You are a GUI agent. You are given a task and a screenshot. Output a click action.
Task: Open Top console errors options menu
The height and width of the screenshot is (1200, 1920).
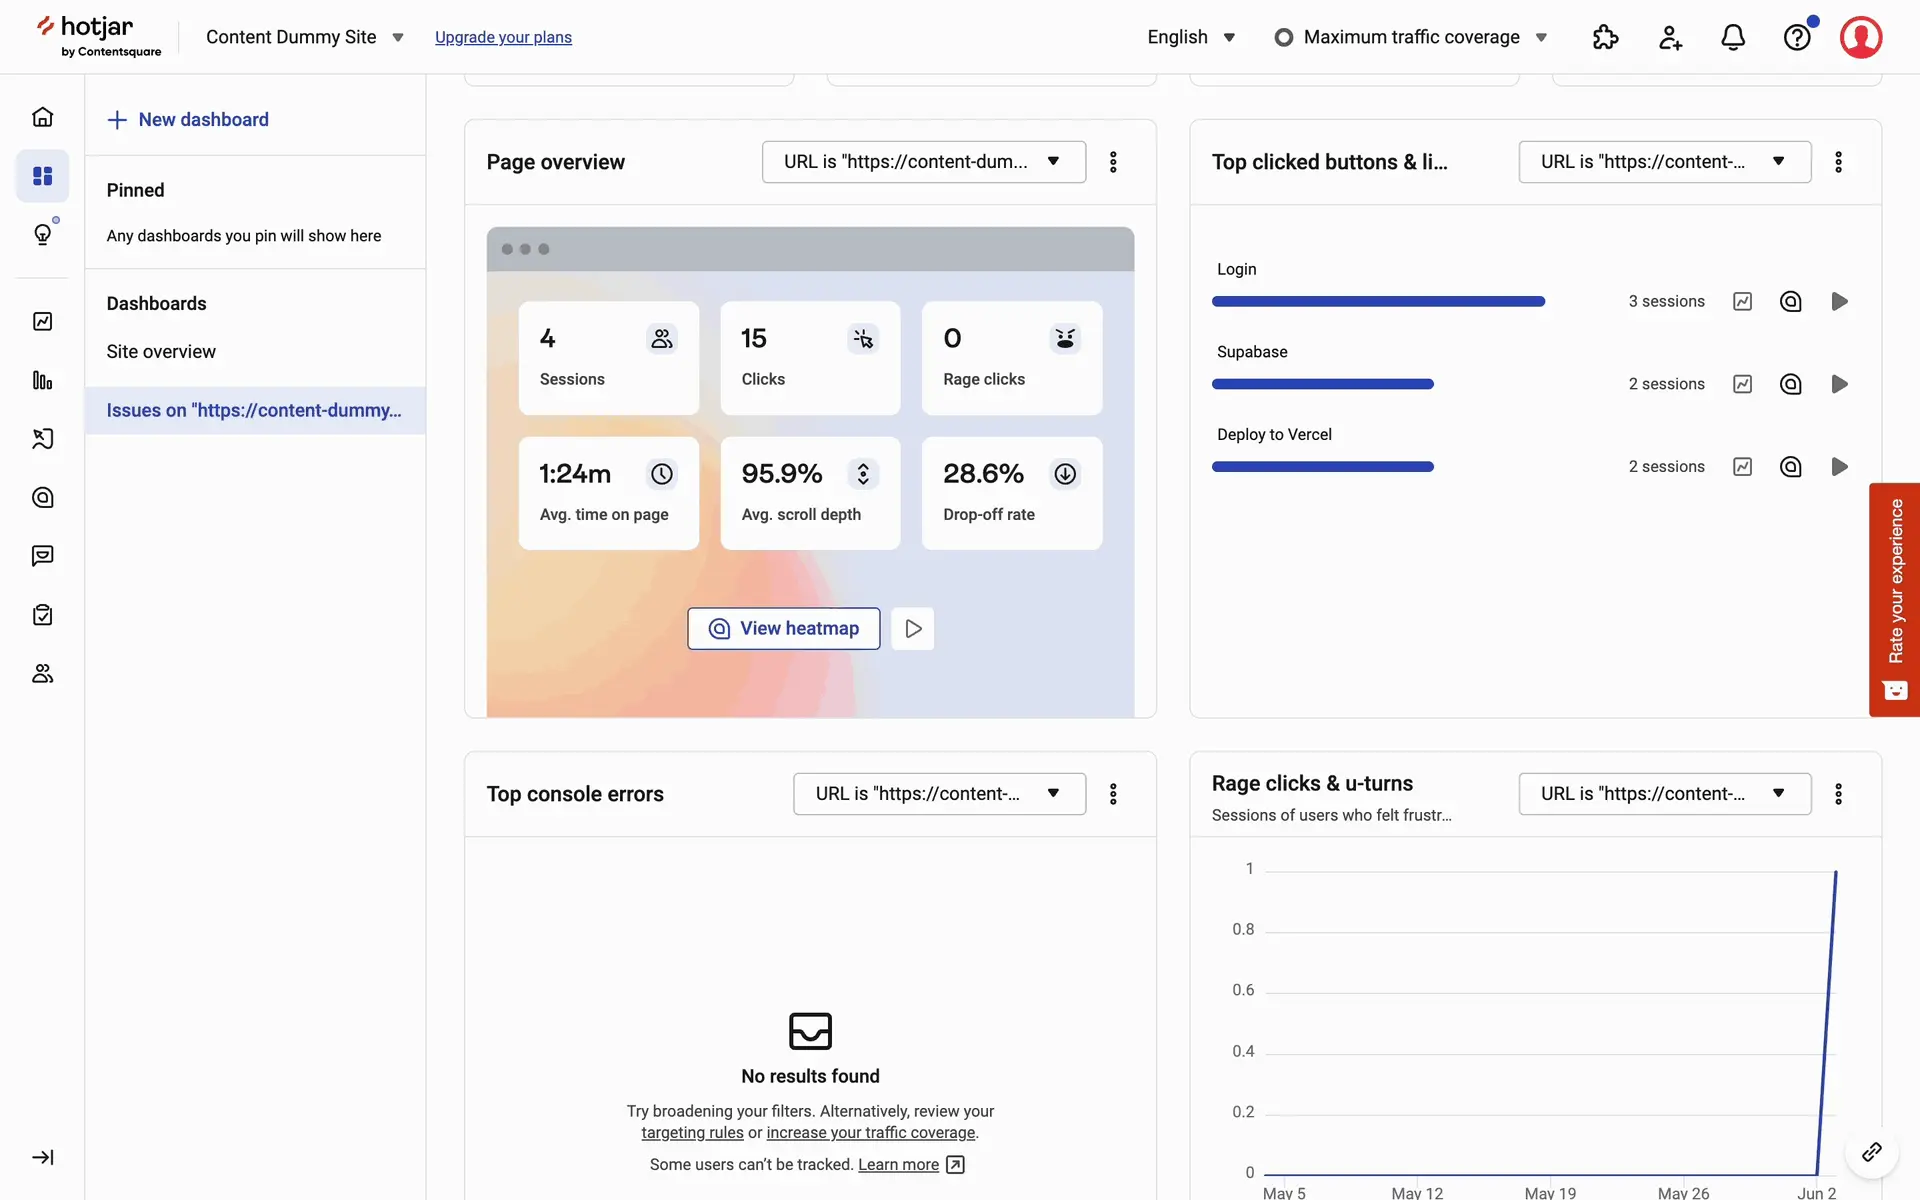[x=1113, y=794]
